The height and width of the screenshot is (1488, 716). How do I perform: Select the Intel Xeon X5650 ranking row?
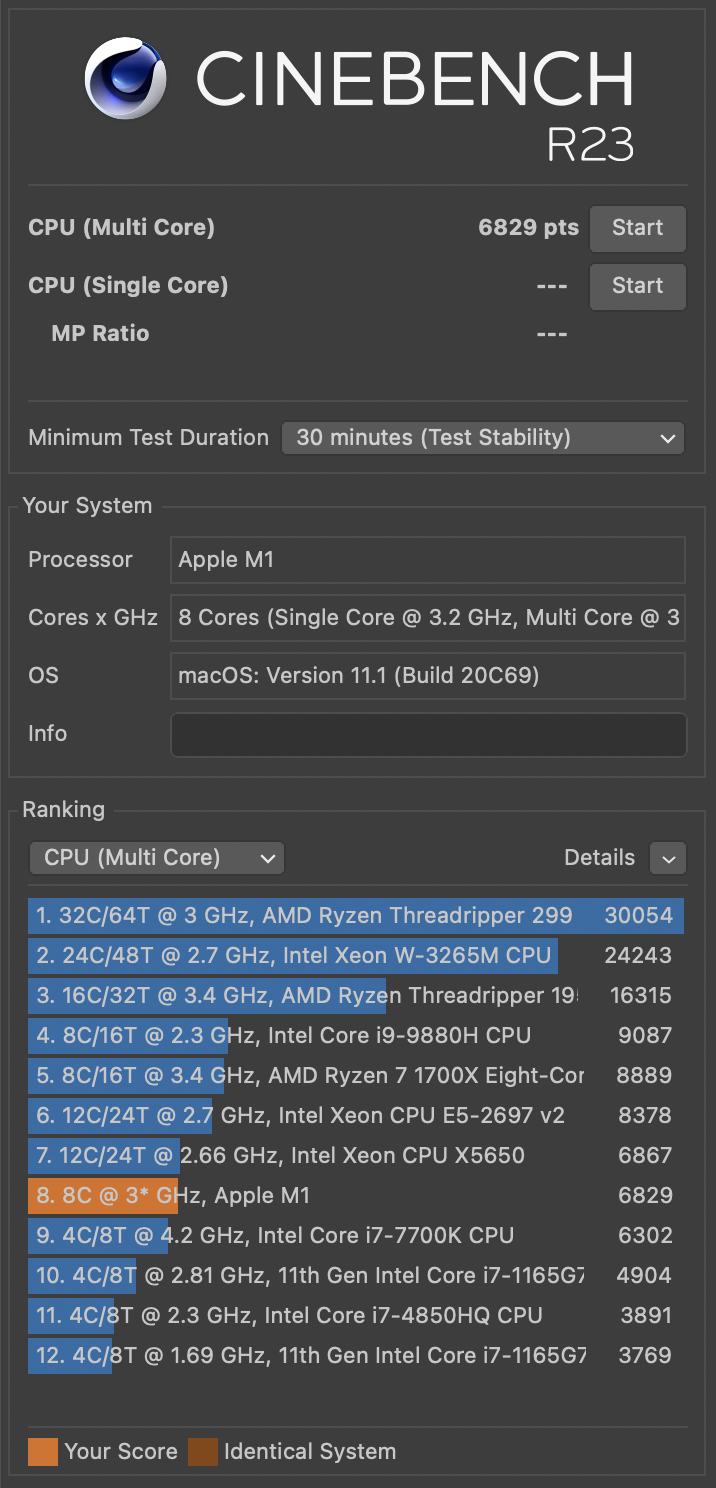355,1156
